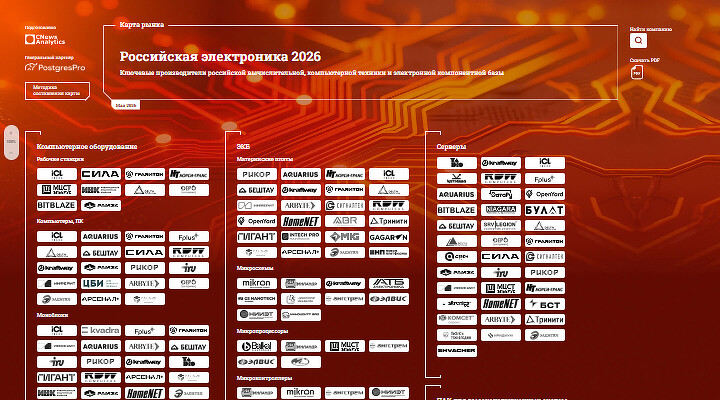The height and width of the screenshot is (400, 720).
Task: Select Рикор logo under Материнские платы
Action: coord(257,174)
